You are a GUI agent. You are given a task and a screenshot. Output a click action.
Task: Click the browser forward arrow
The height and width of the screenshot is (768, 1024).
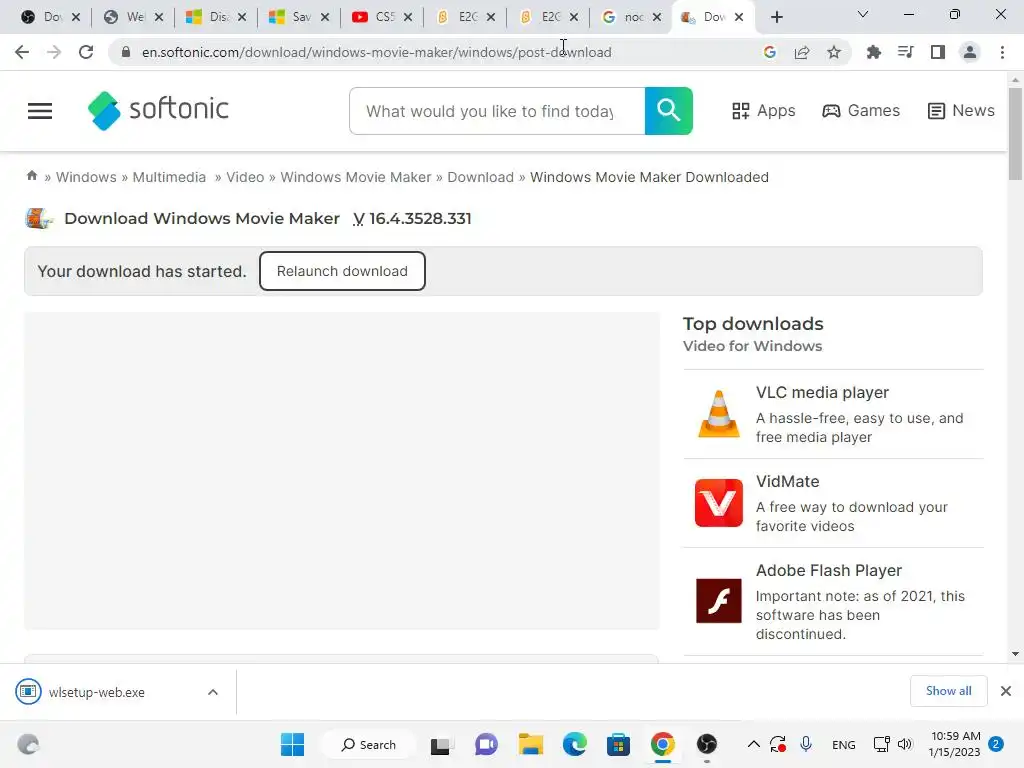[54, 52]
